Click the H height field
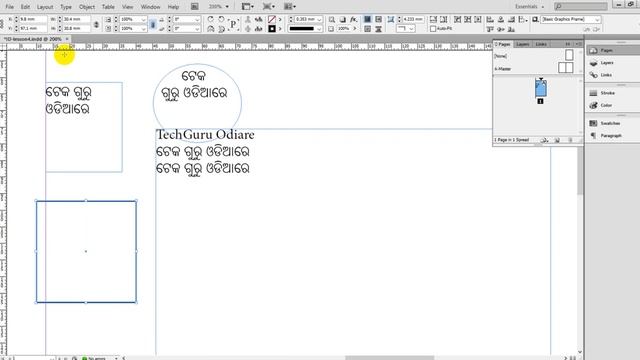Viewport: 640px width, 360px height. pyautogui.click(x=76, y=28)
